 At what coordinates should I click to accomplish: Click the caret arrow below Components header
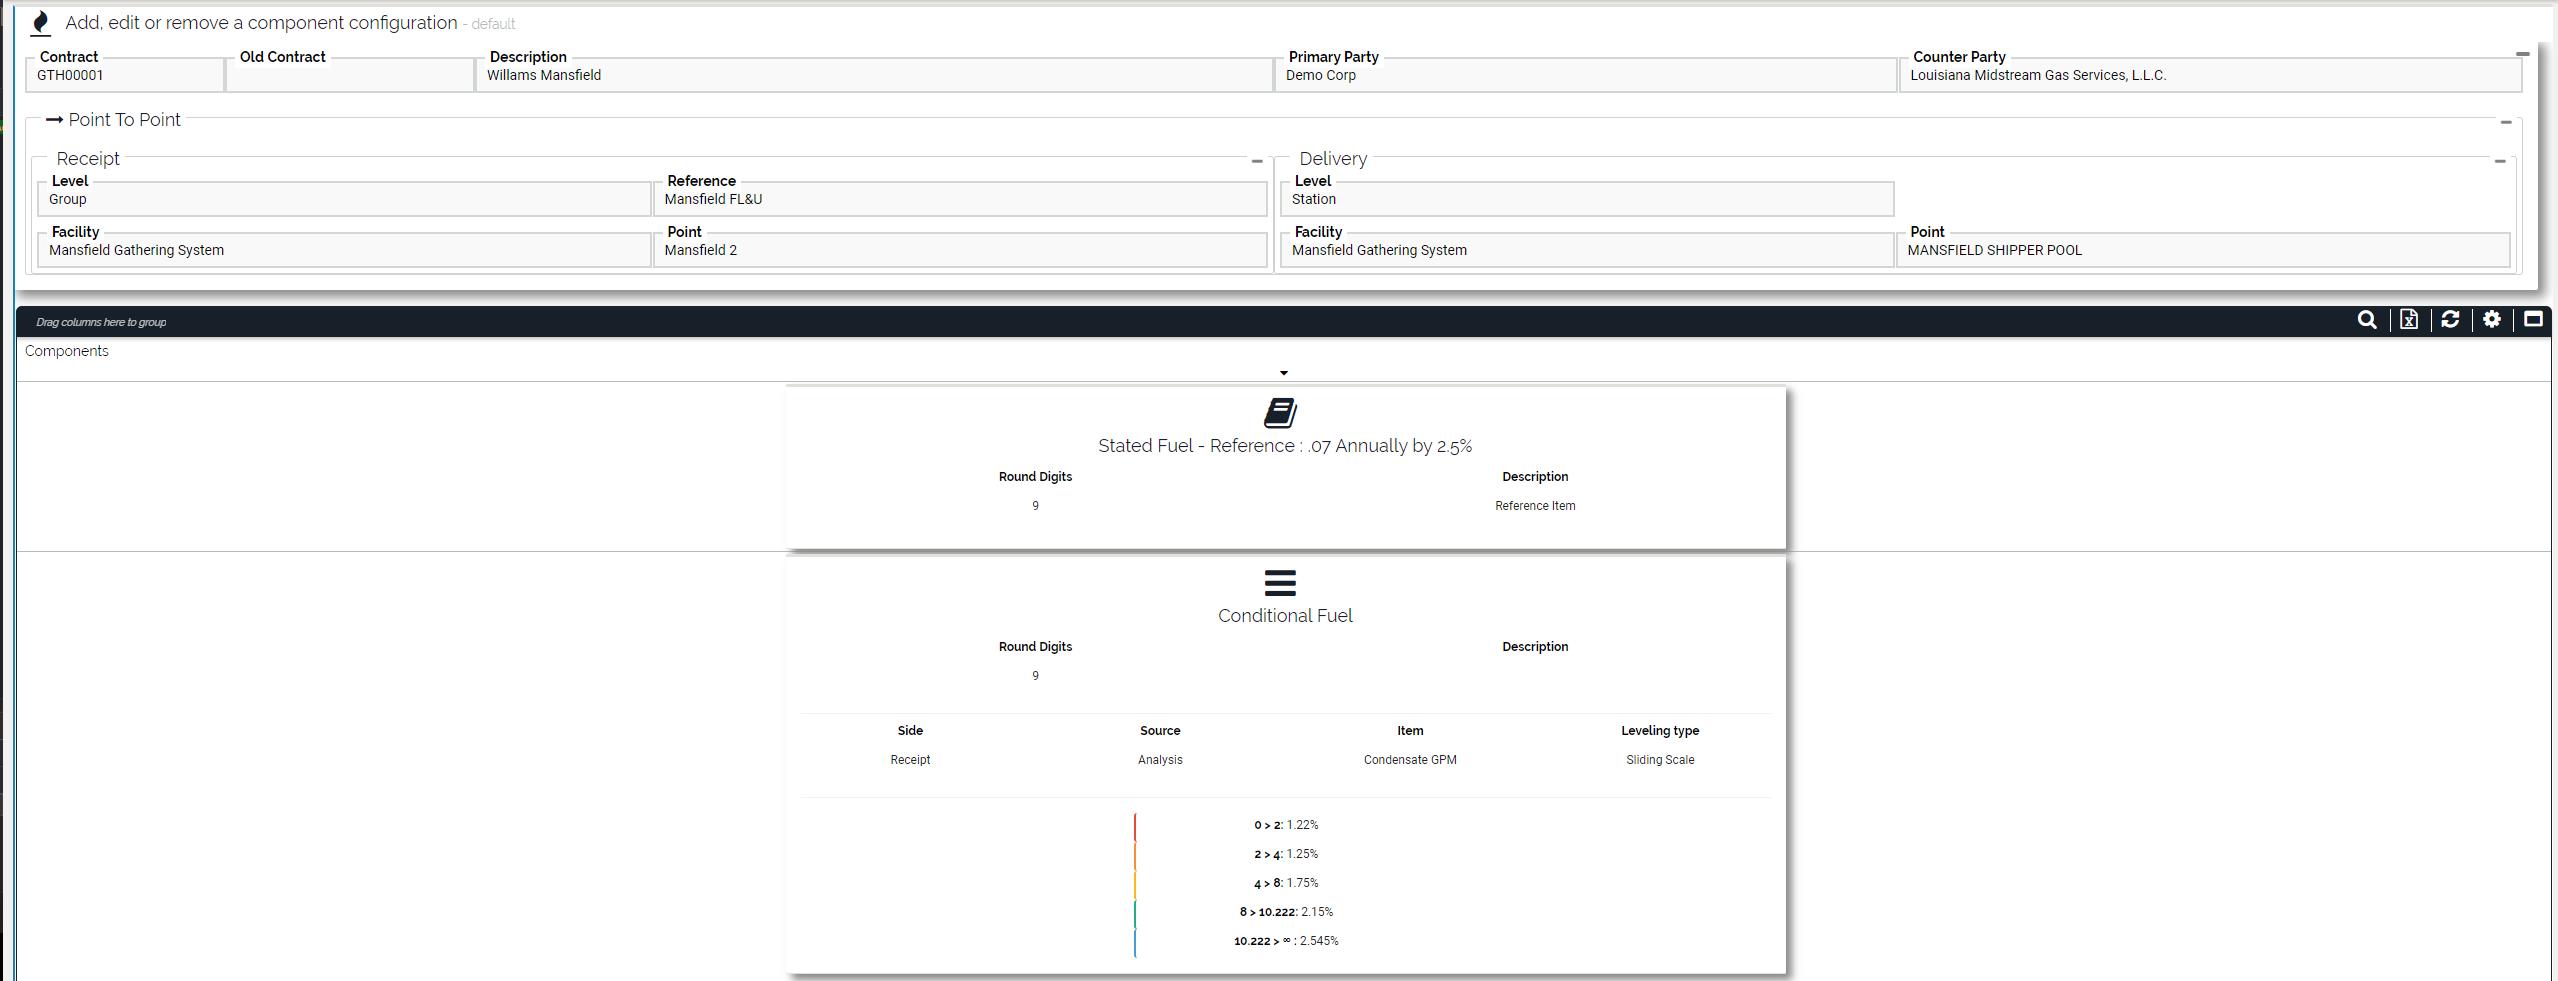pos(1284,373)
